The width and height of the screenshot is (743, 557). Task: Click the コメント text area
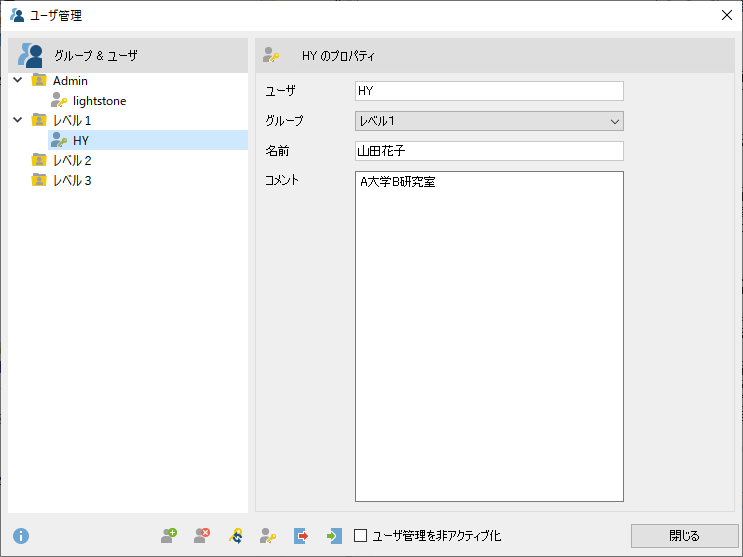pyautogui.click(x=489, y=336)
